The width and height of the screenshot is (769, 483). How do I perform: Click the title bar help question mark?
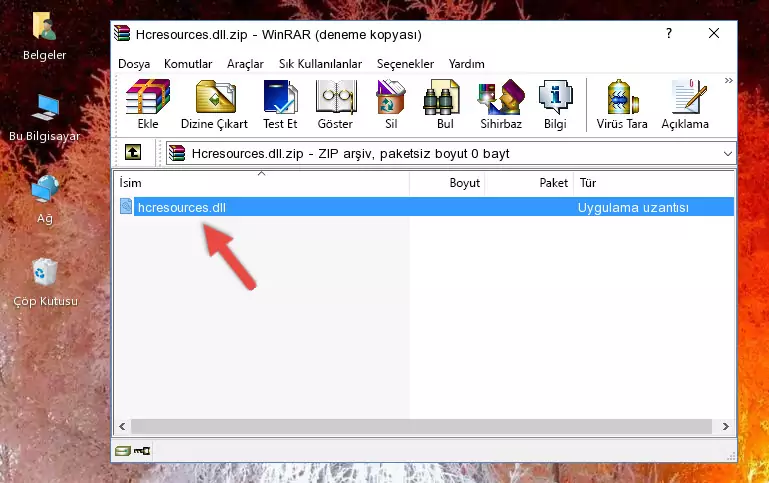(x=669, y=33)
